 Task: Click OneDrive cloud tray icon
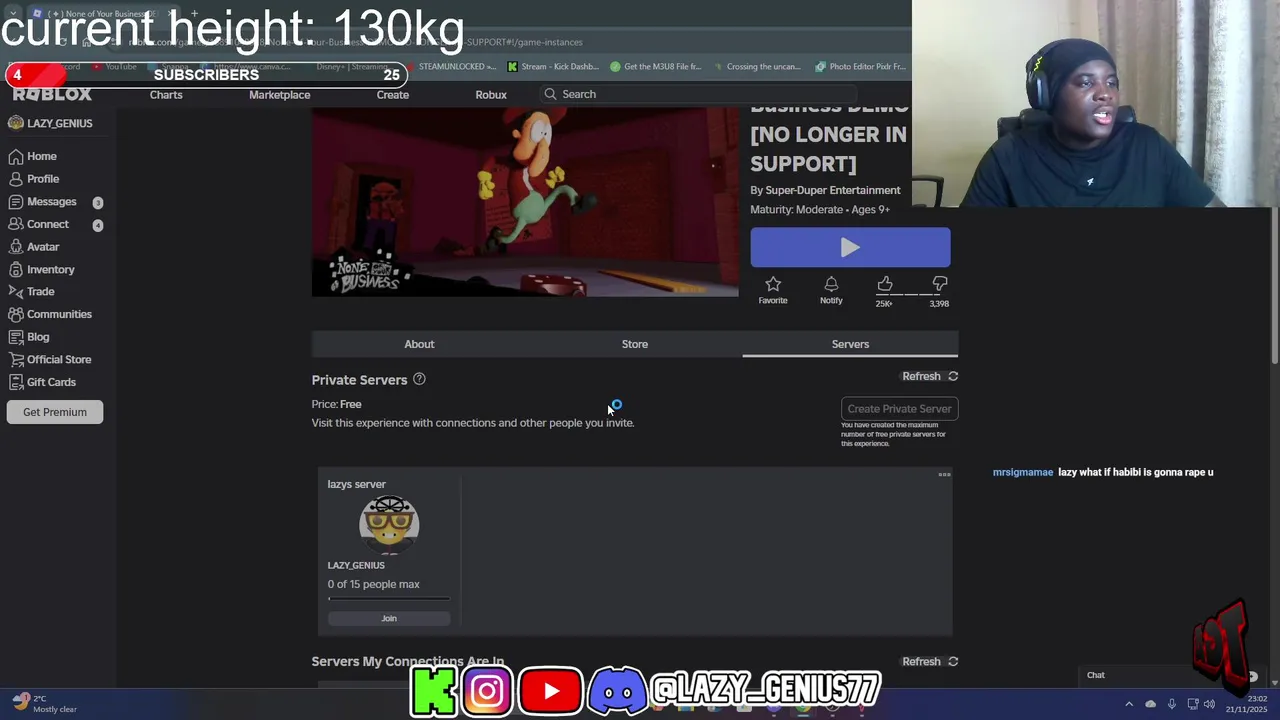point(1150,704)
